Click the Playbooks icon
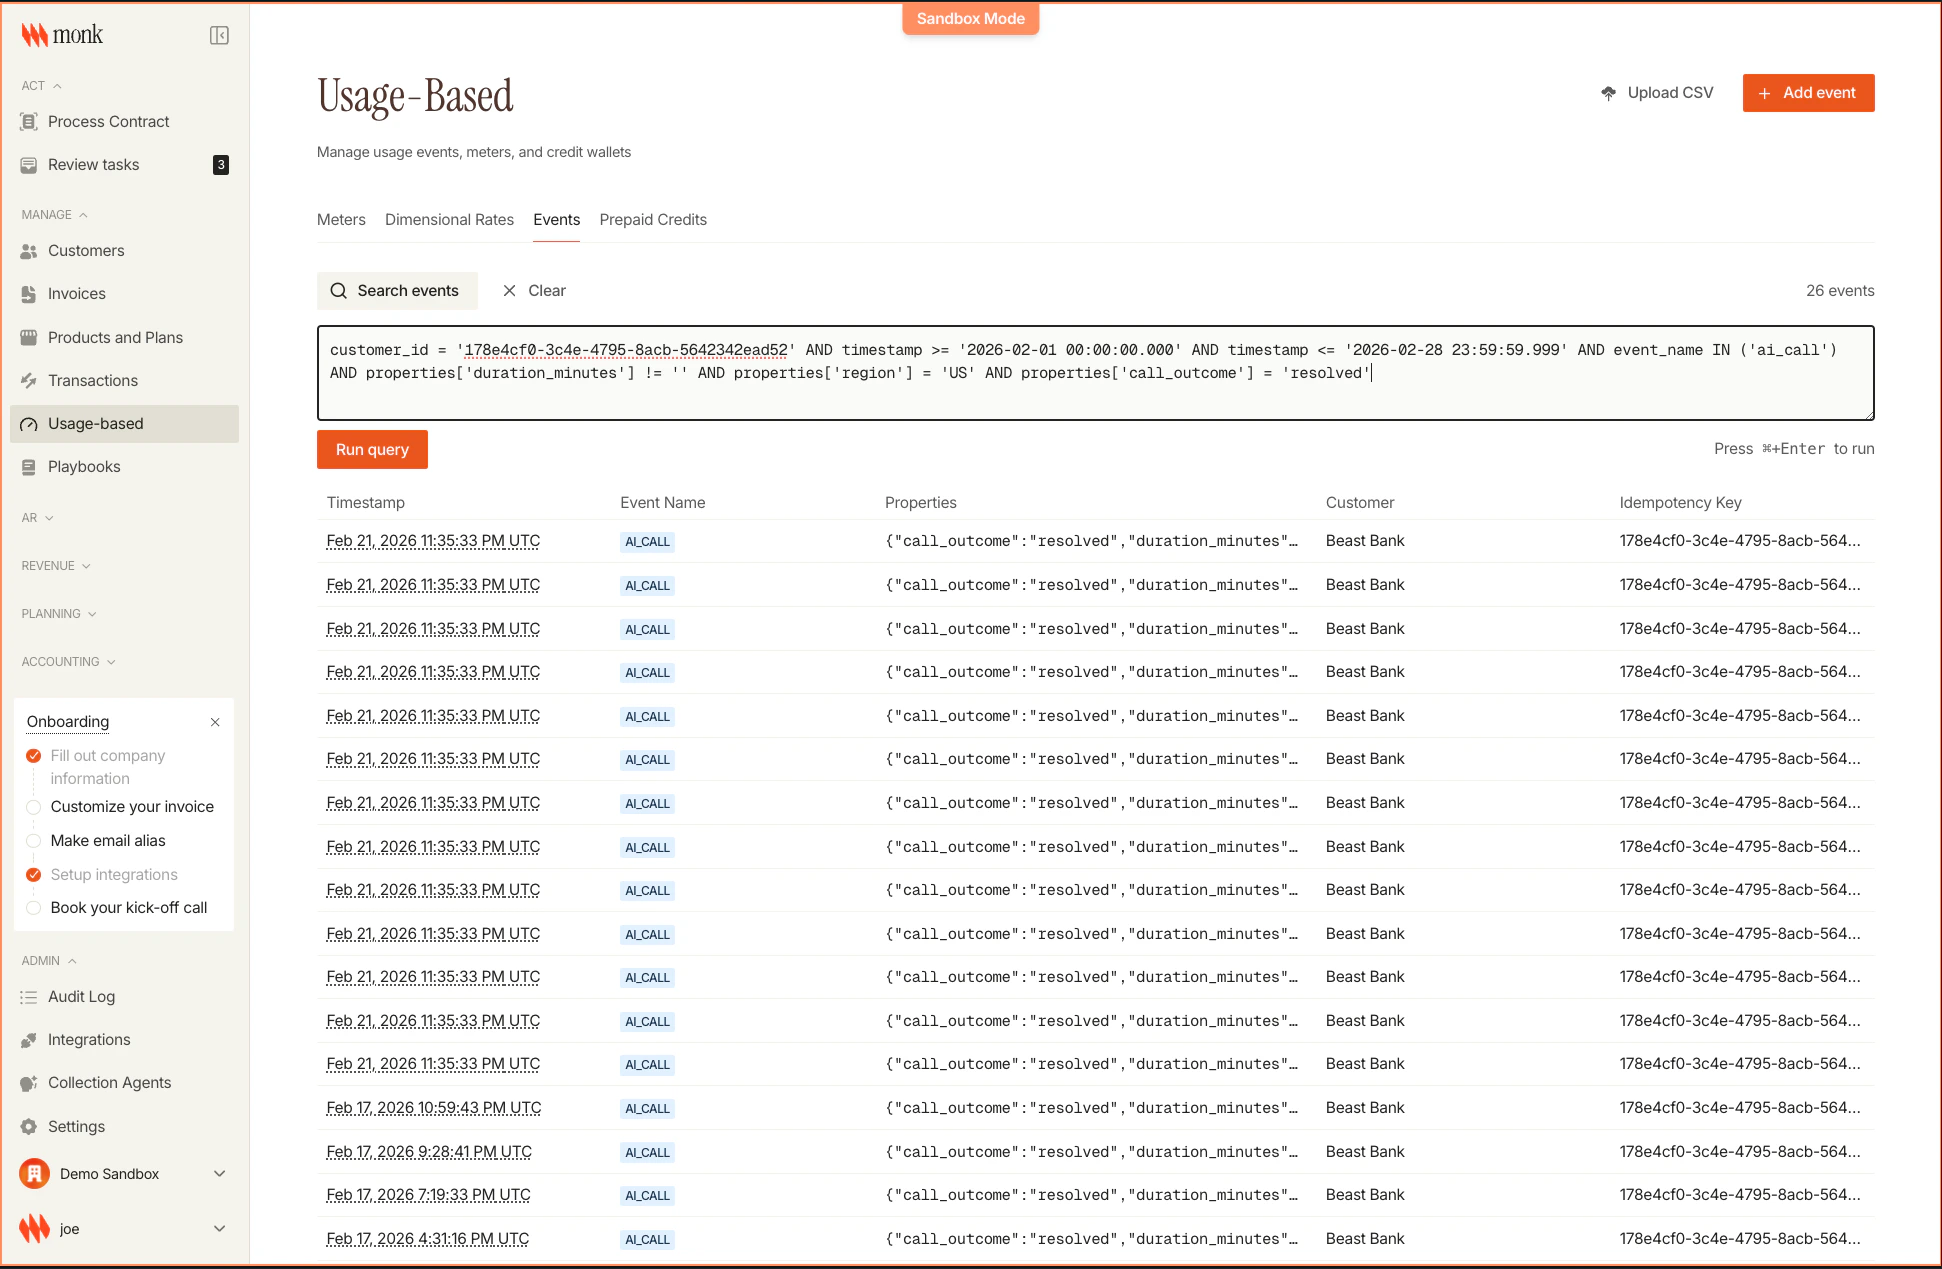 pos(29,467)
